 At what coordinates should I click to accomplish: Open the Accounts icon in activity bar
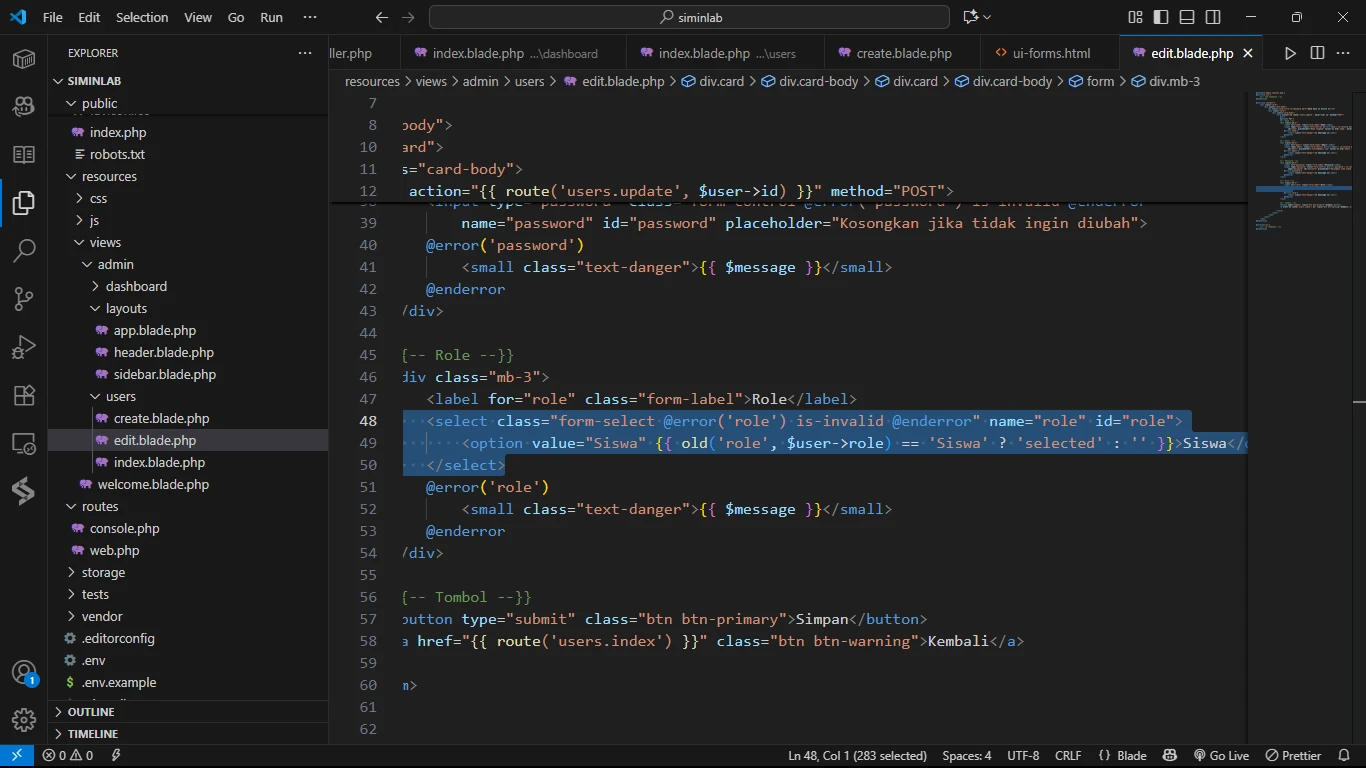[x=24, y=672]
